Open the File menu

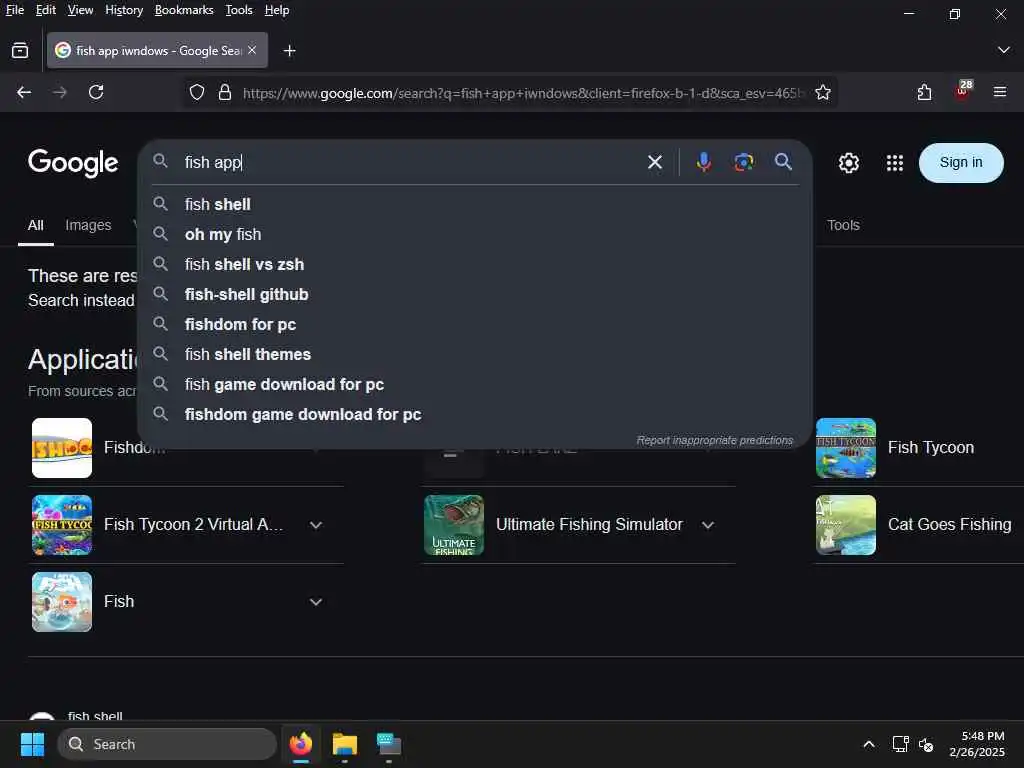coord(14,10)
